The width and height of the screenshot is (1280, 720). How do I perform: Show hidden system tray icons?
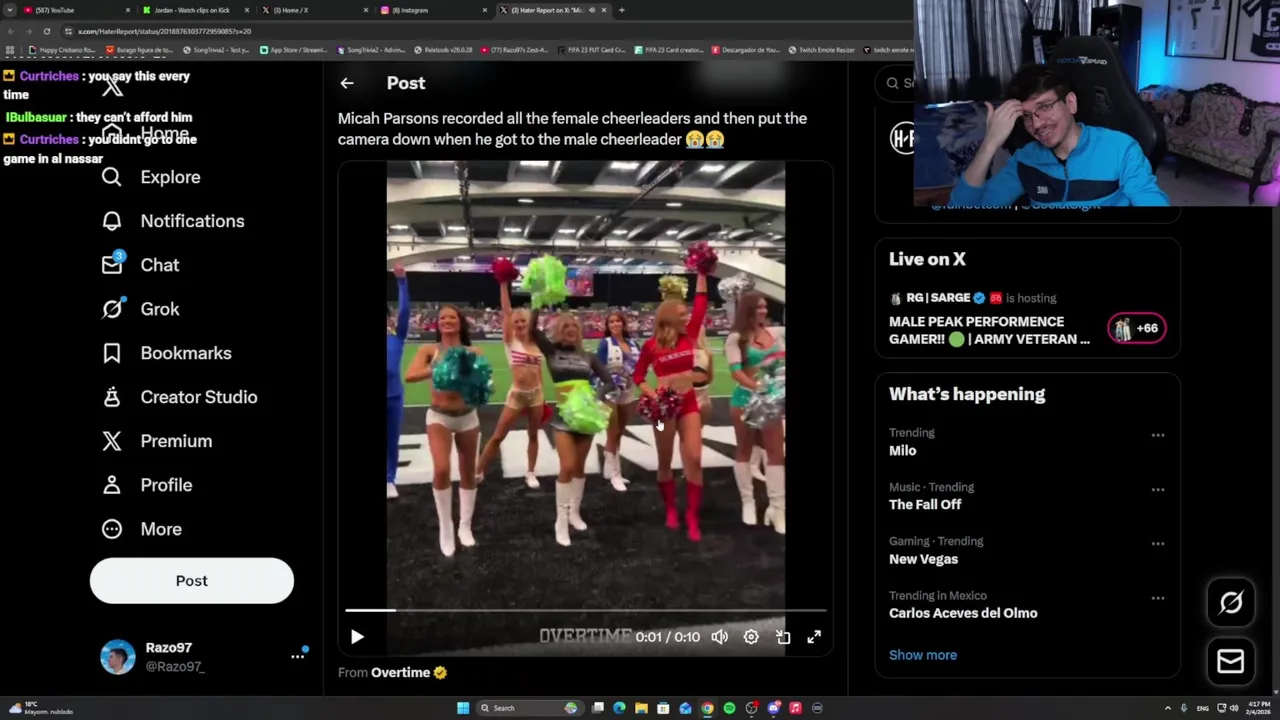tap(1168, 708)
